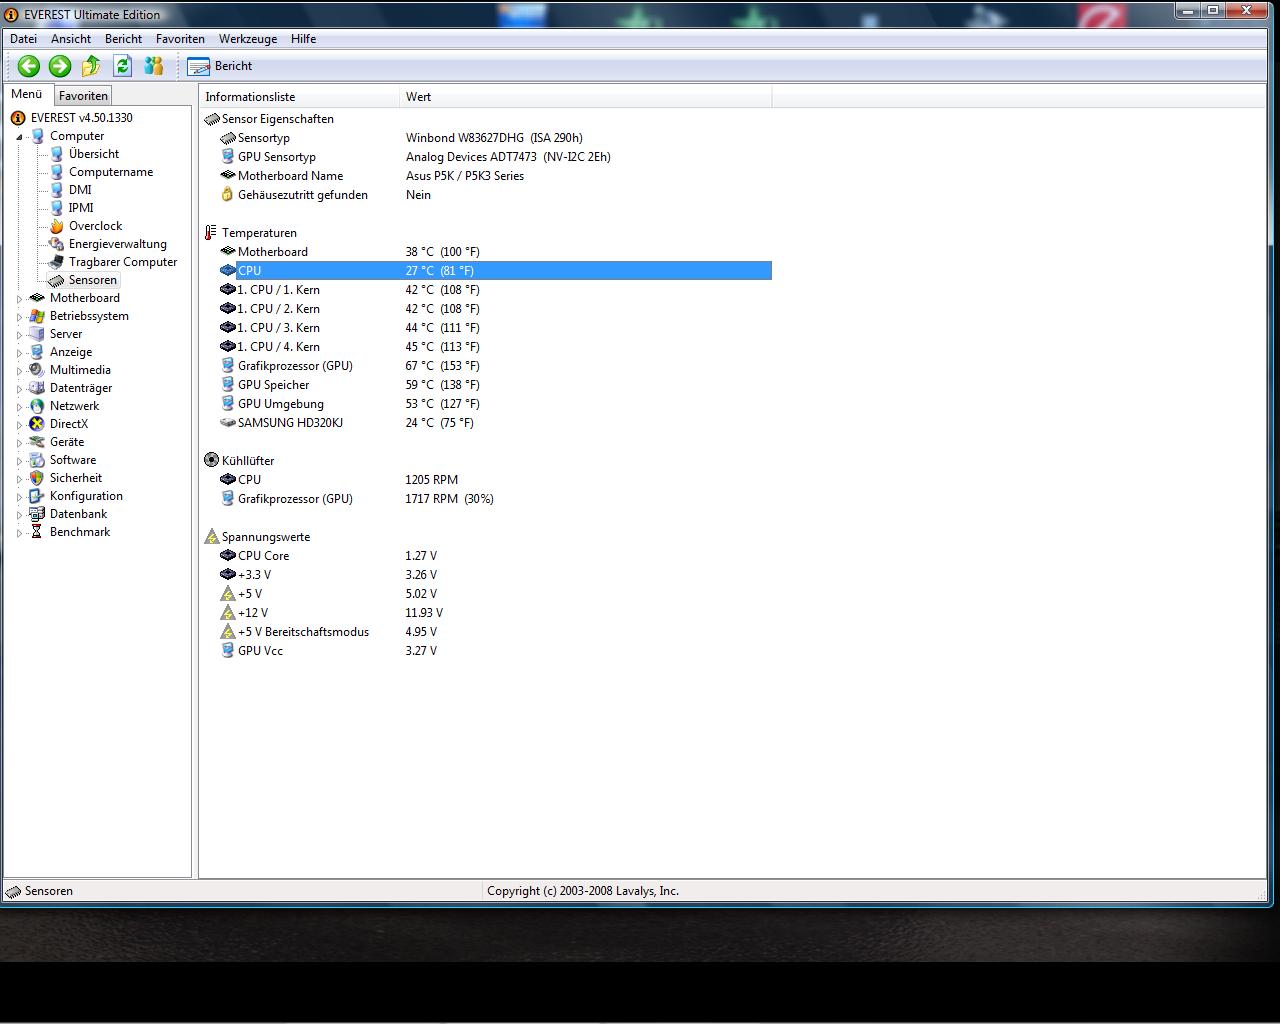Open the Hilfe menu

tap(303, 39)
